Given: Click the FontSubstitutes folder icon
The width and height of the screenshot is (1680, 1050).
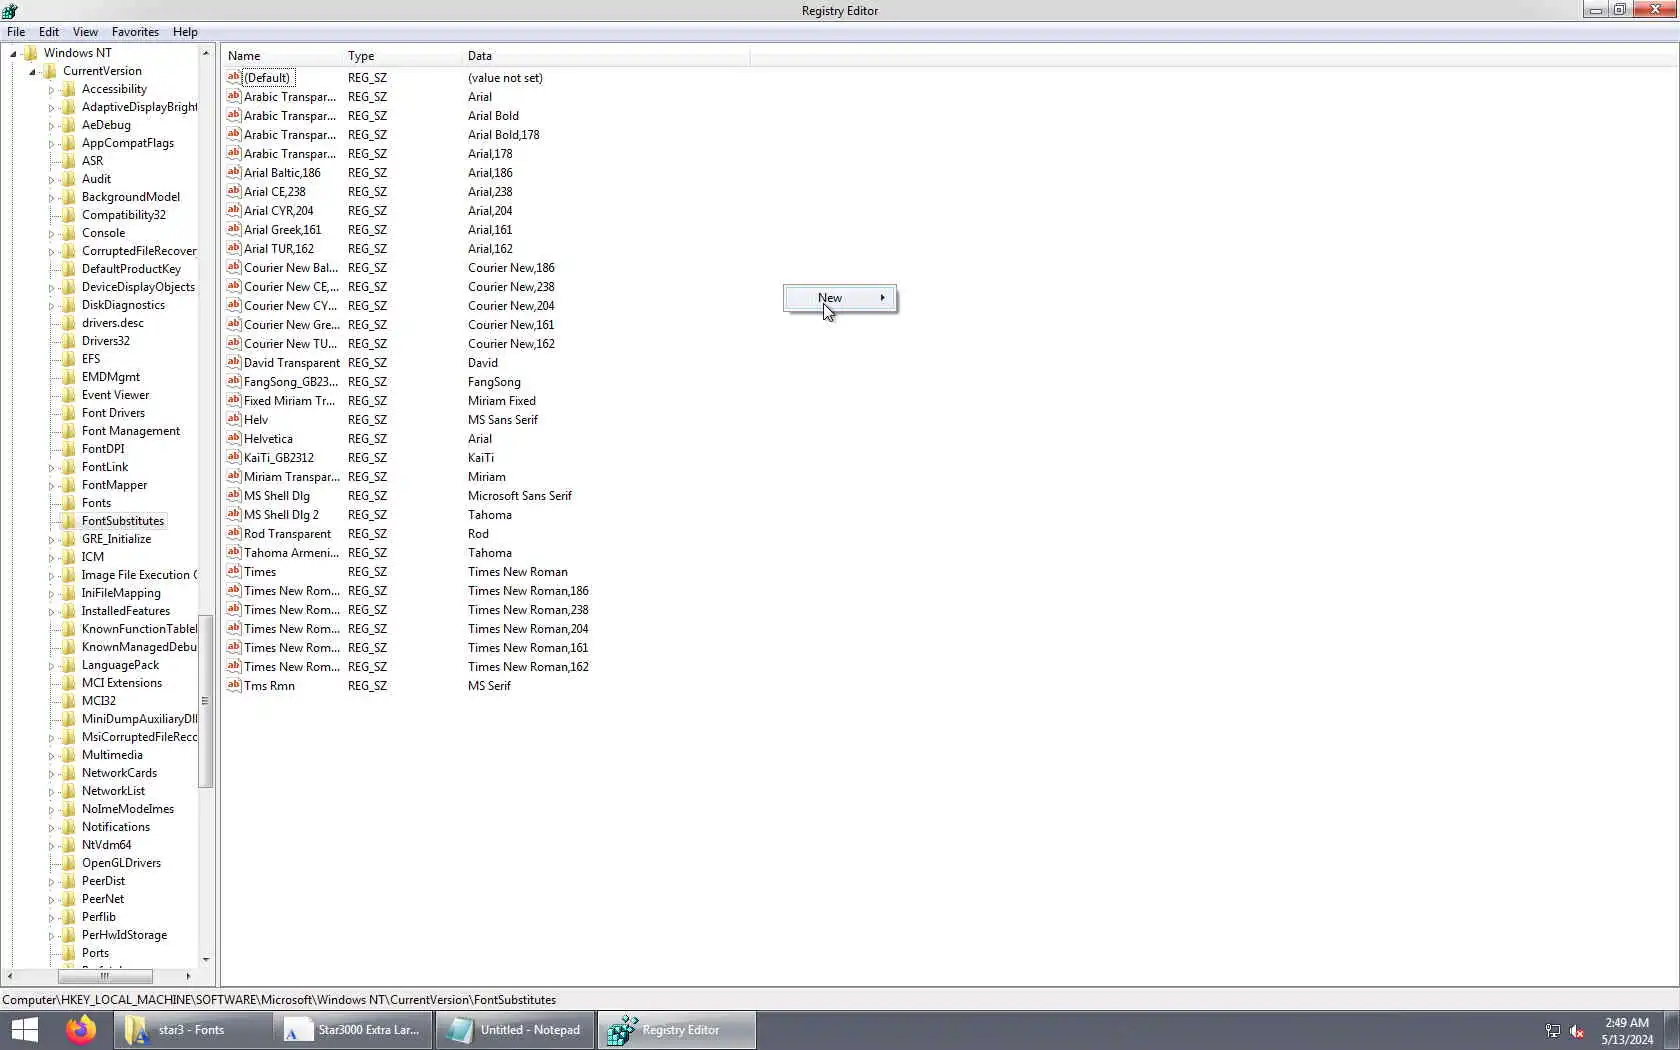Looking at the screenshot, I should (x=68, y=521).
